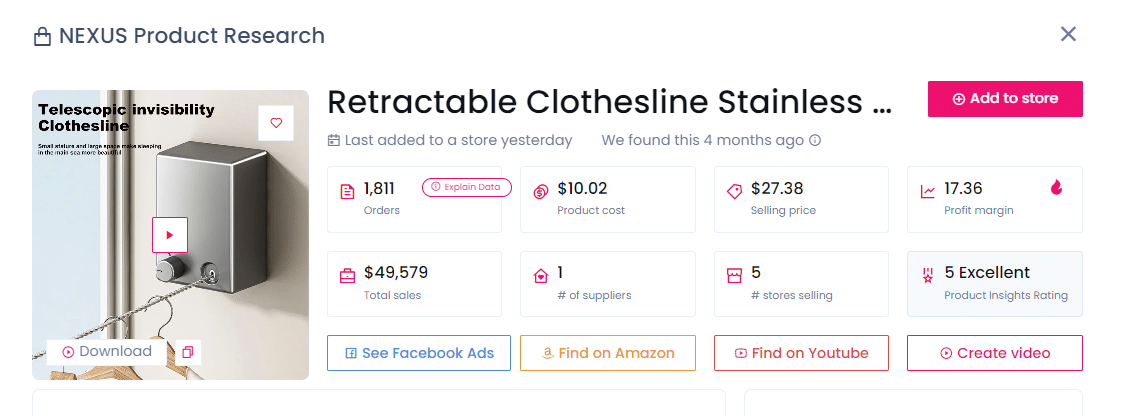Viewport: 1129px width, 416px height.
Task: Open See Facebook Ads
Action: pos(419,353)
